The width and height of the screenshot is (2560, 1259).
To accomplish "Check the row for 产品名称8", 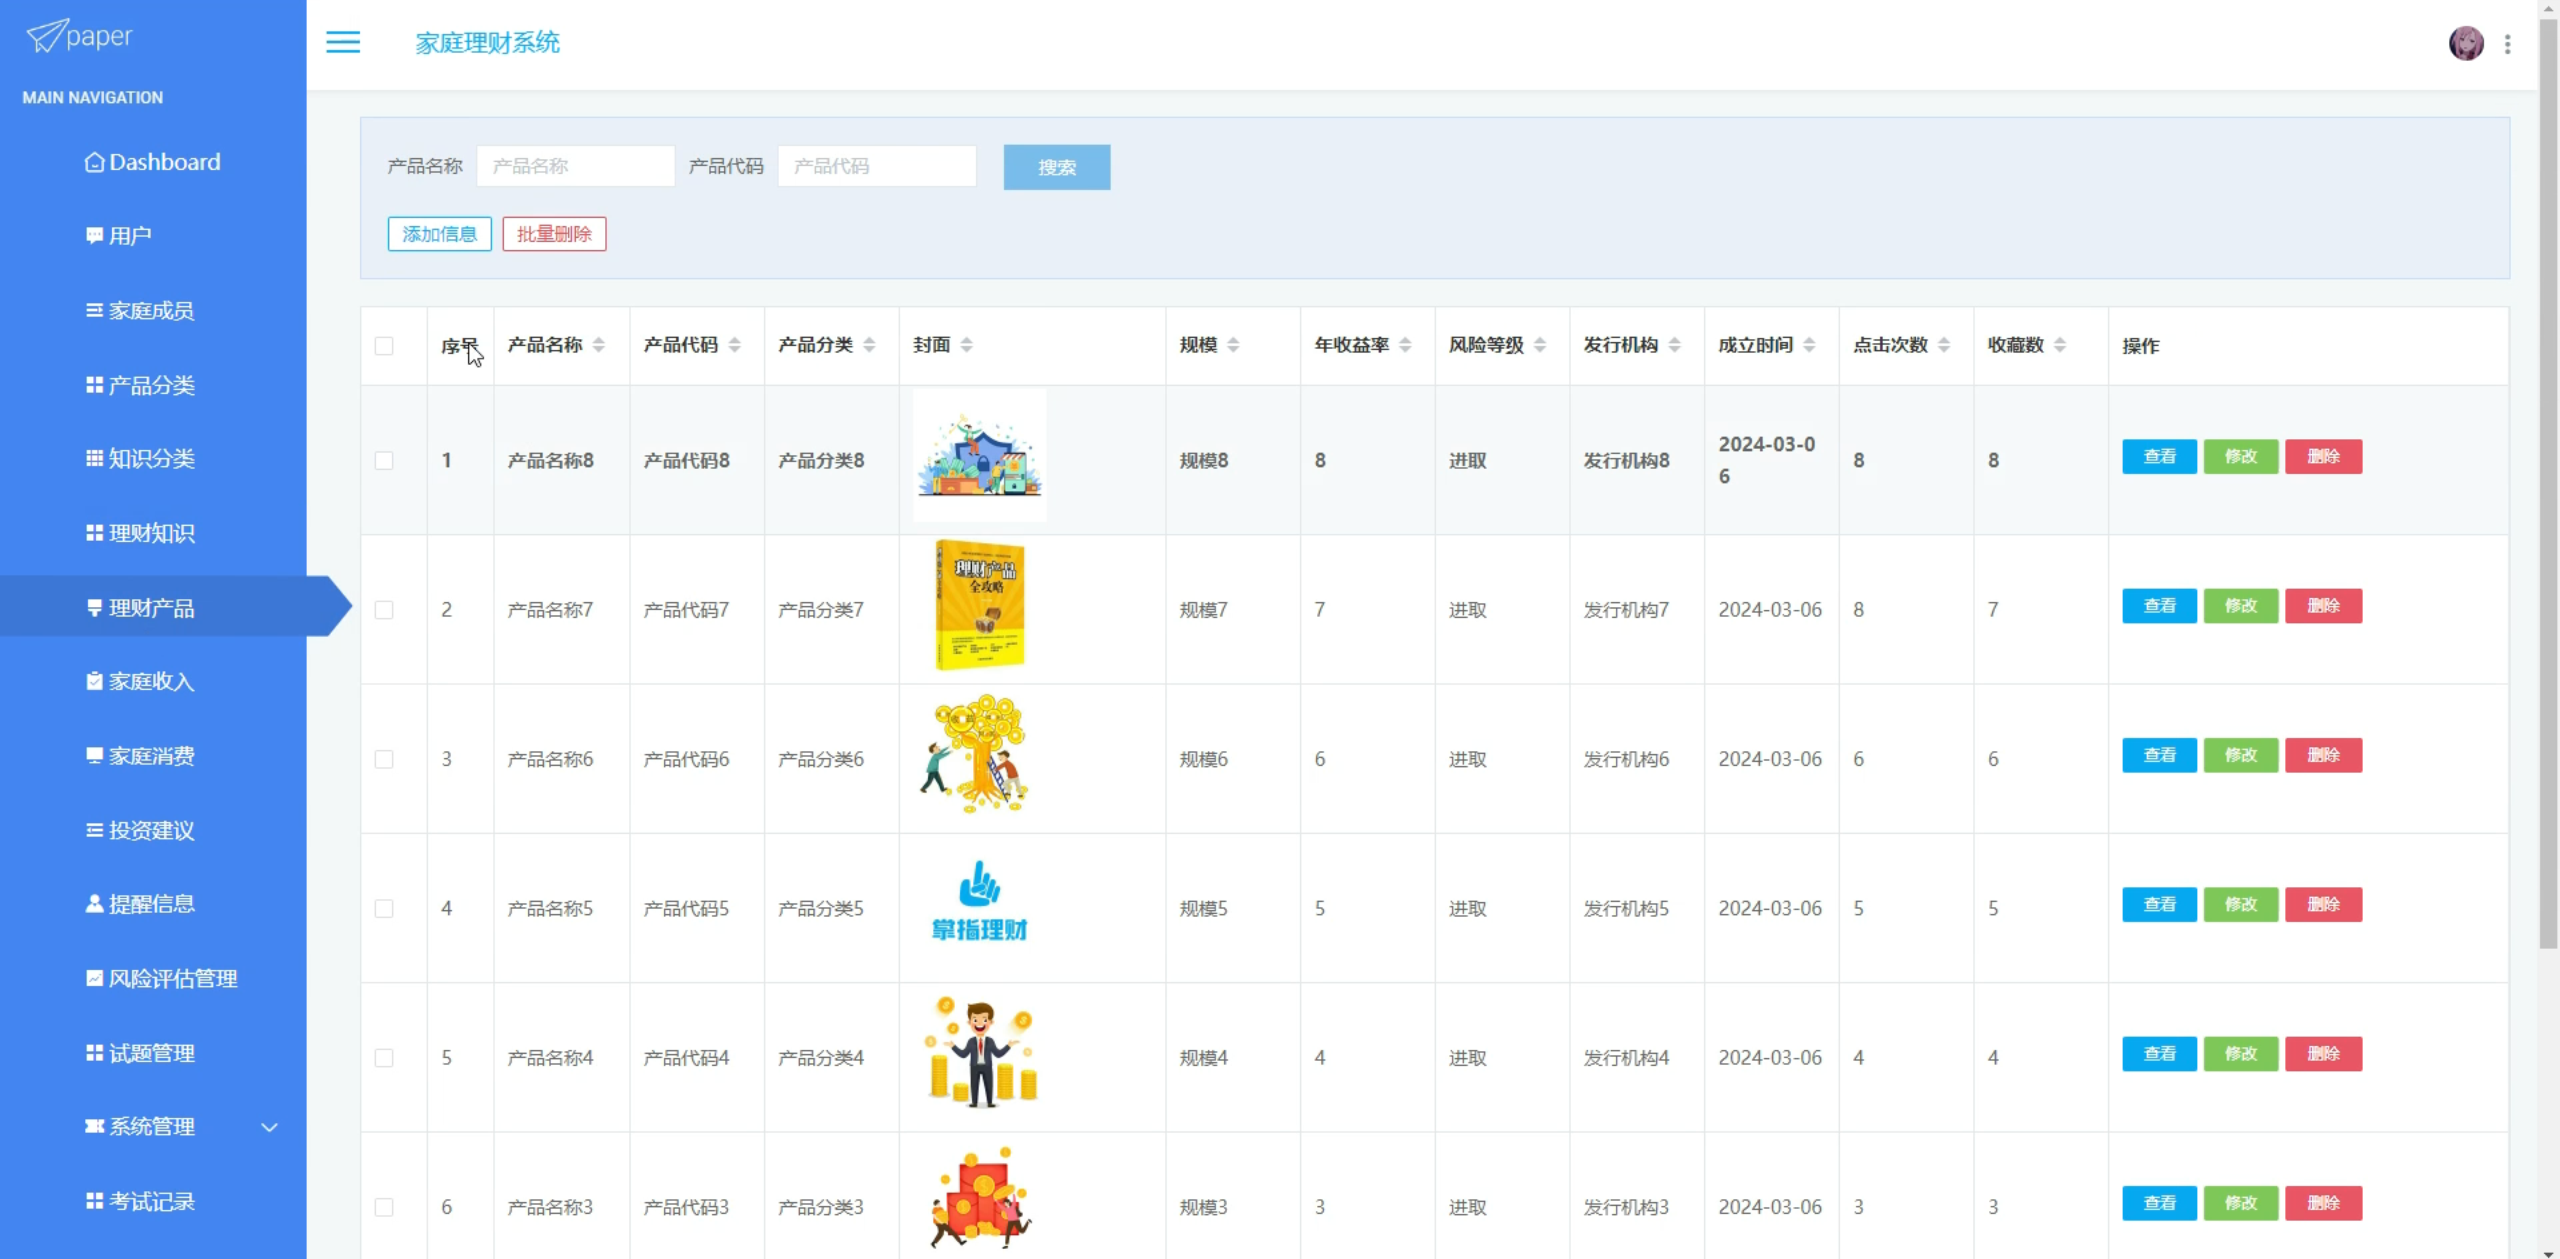I will coord(384,460).
